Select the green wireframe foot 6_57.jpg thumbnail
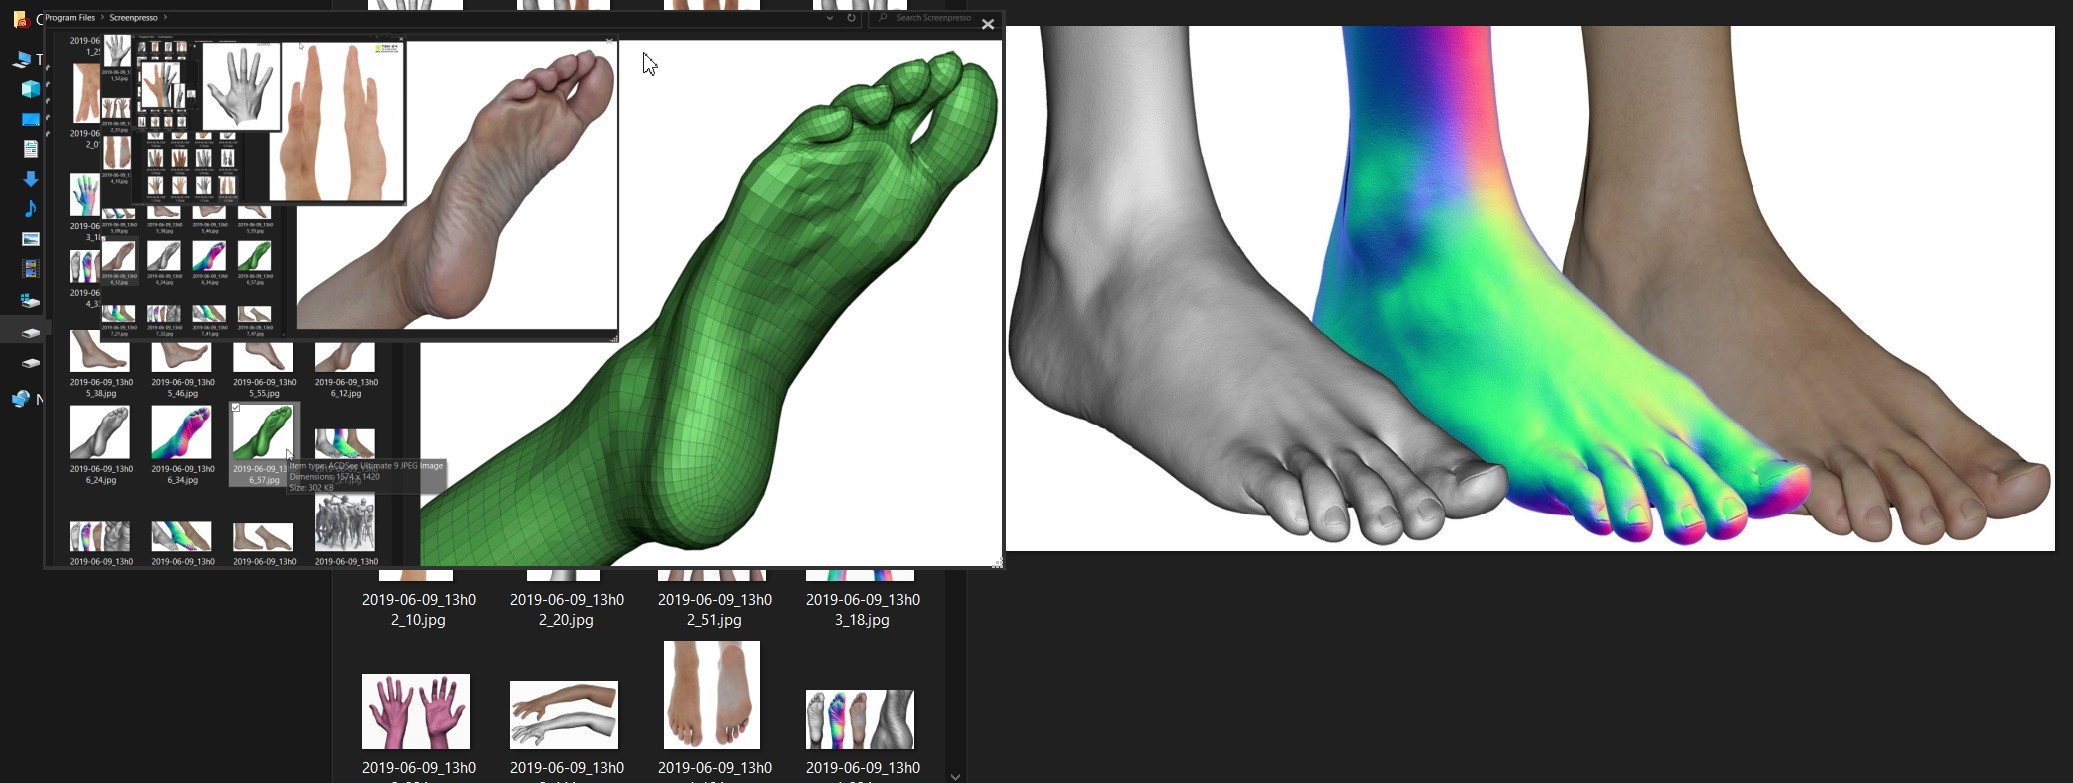The height and width of the screenshot is (783, 2073). (262, 434)
